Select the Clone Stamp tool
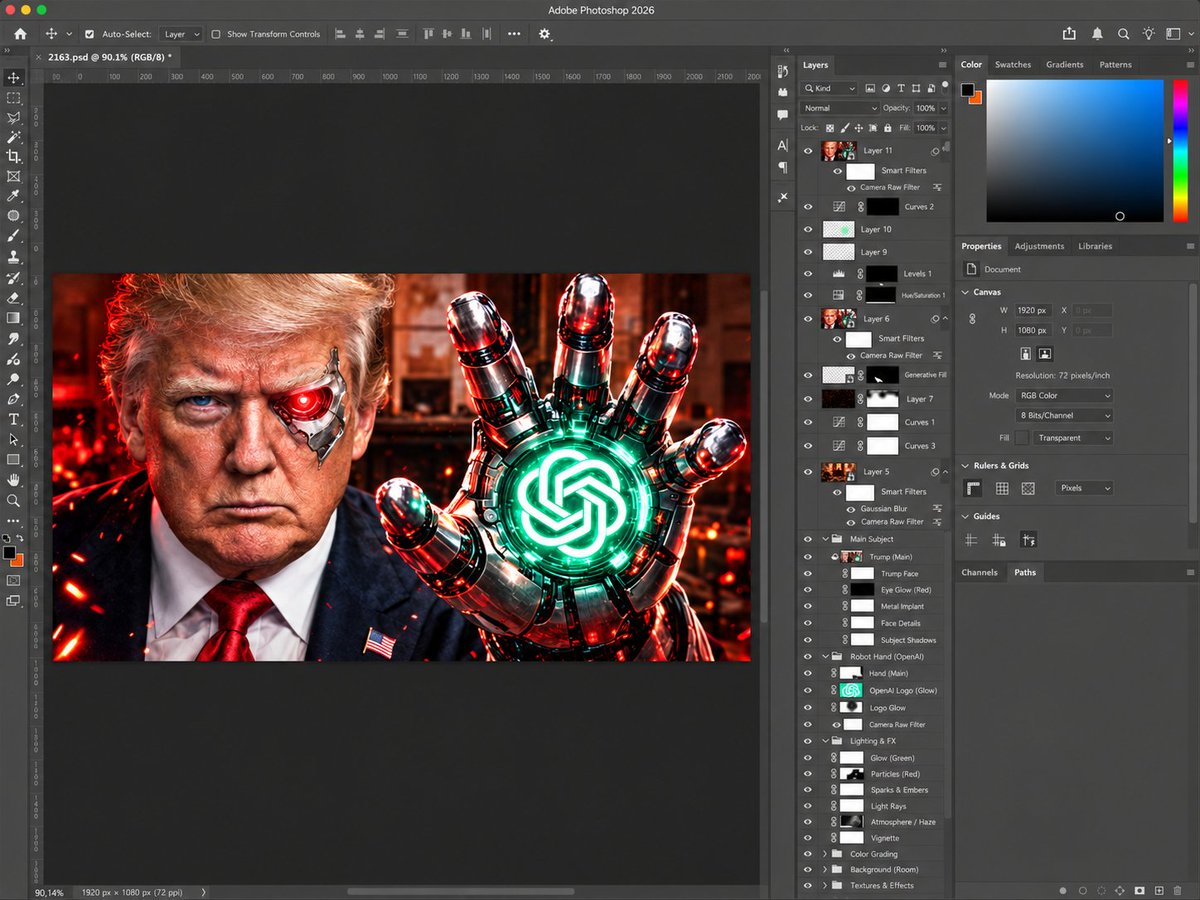1200x900 pixels. (x=13, y=257)
